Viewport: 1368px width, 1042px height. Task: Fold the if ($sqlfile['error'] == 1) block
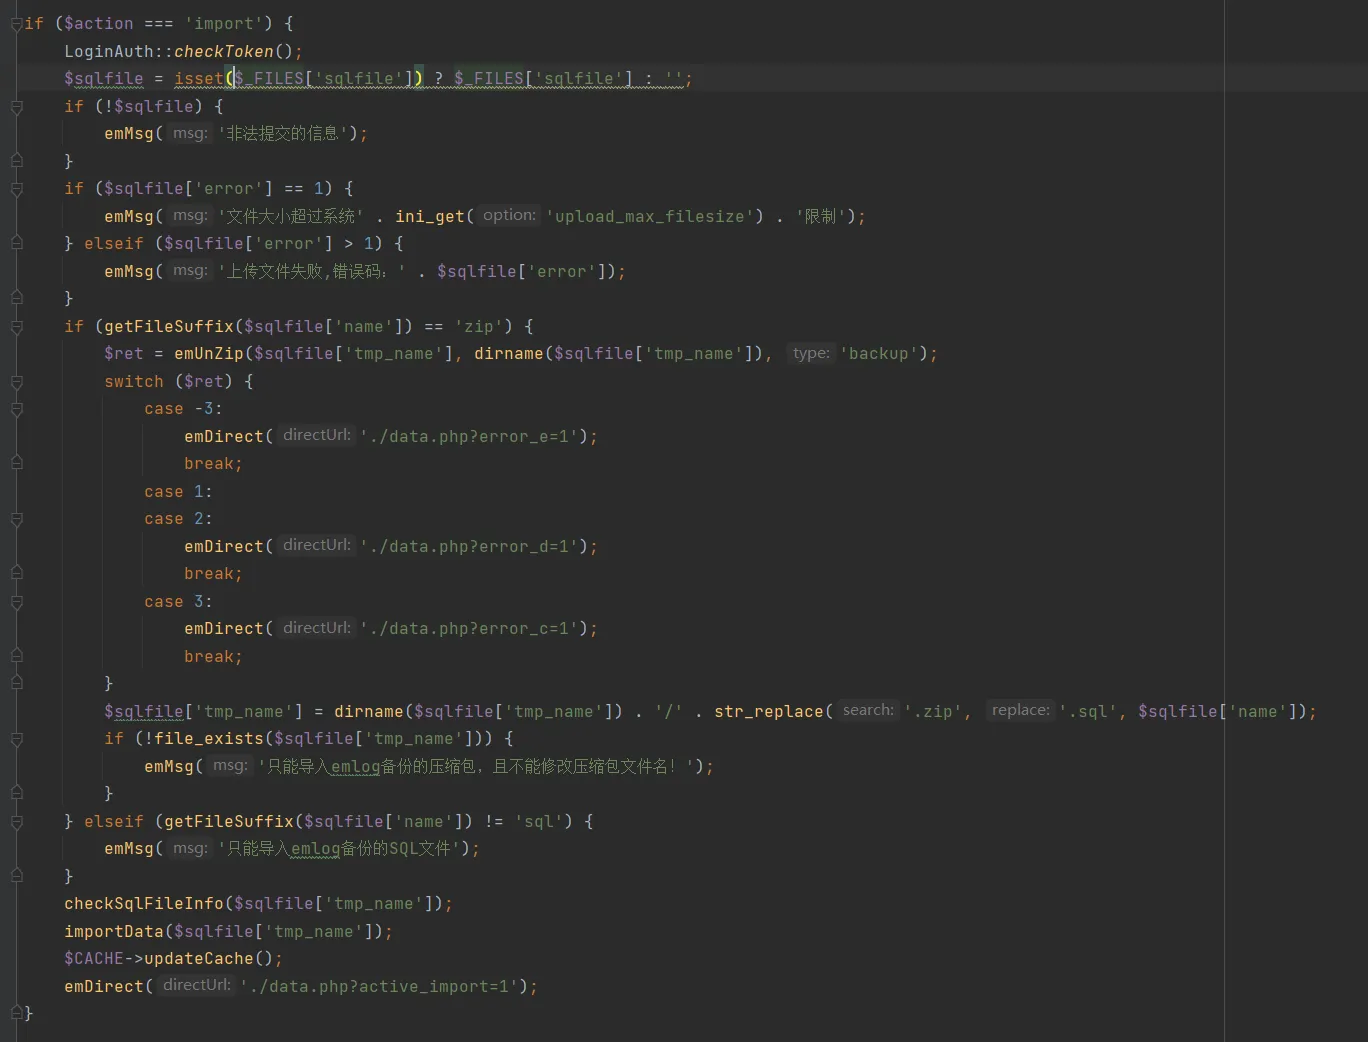[16, 189]
